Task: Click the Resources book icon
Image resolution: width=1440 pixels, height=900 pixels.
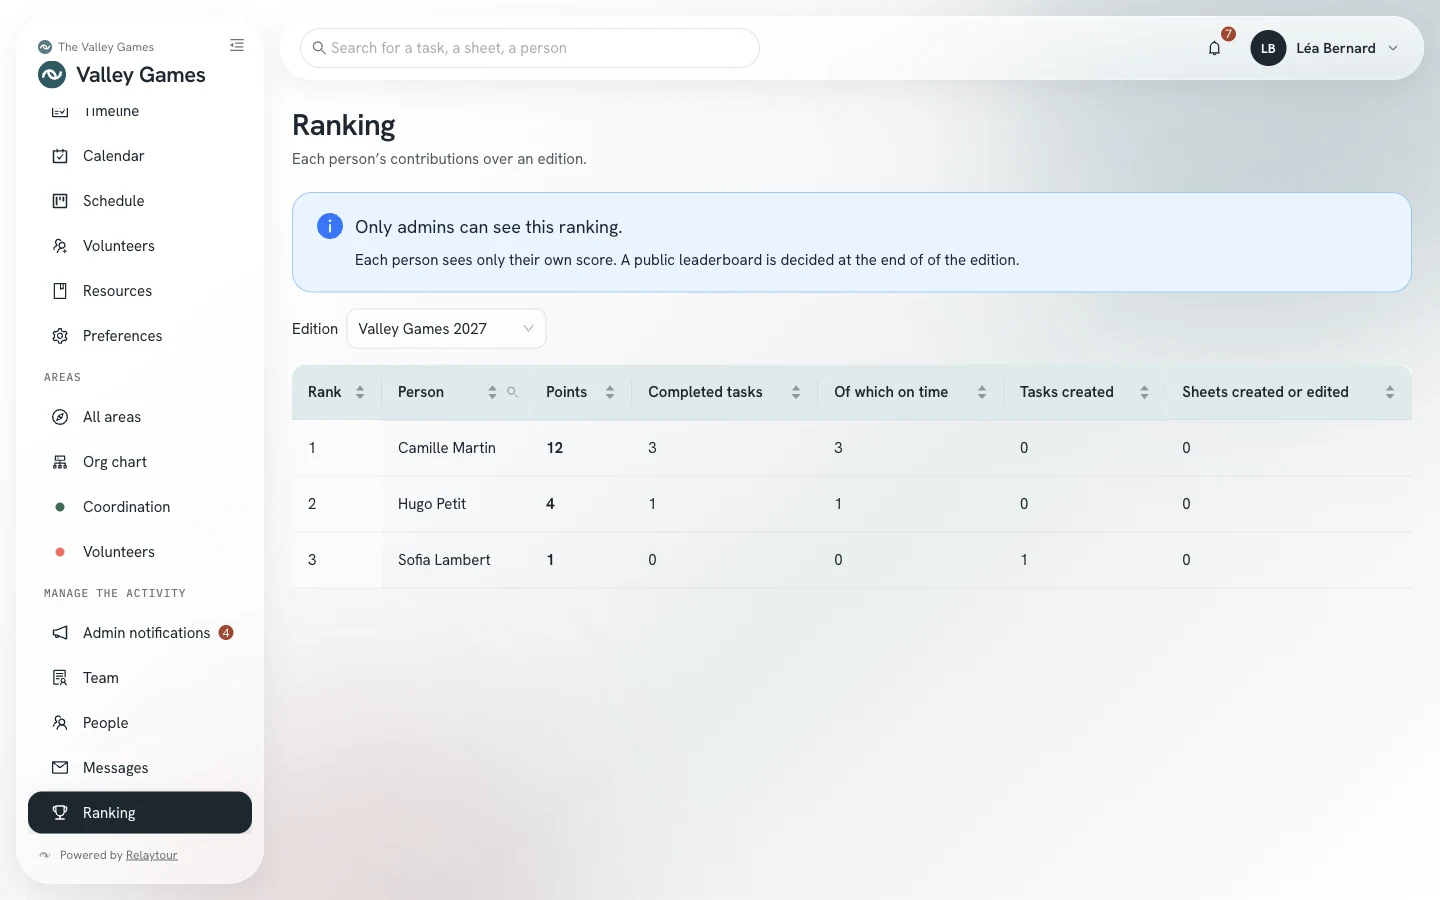Action: (x=60, y=291)
